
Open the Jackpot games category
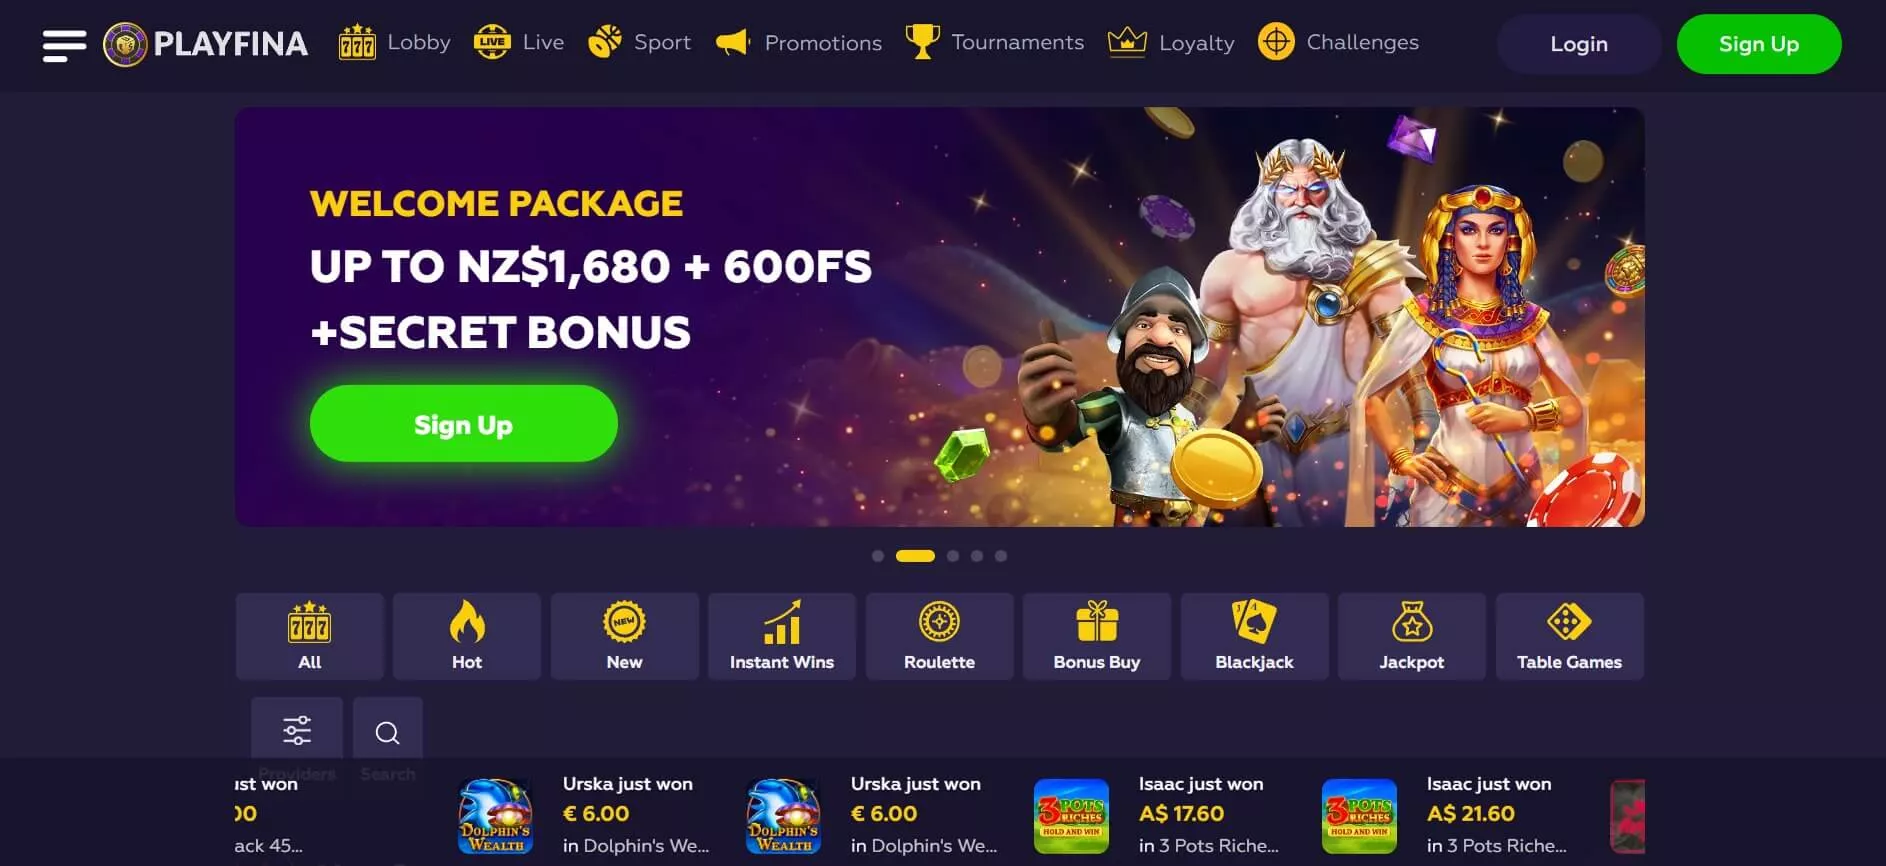(x=1412, y=636)
